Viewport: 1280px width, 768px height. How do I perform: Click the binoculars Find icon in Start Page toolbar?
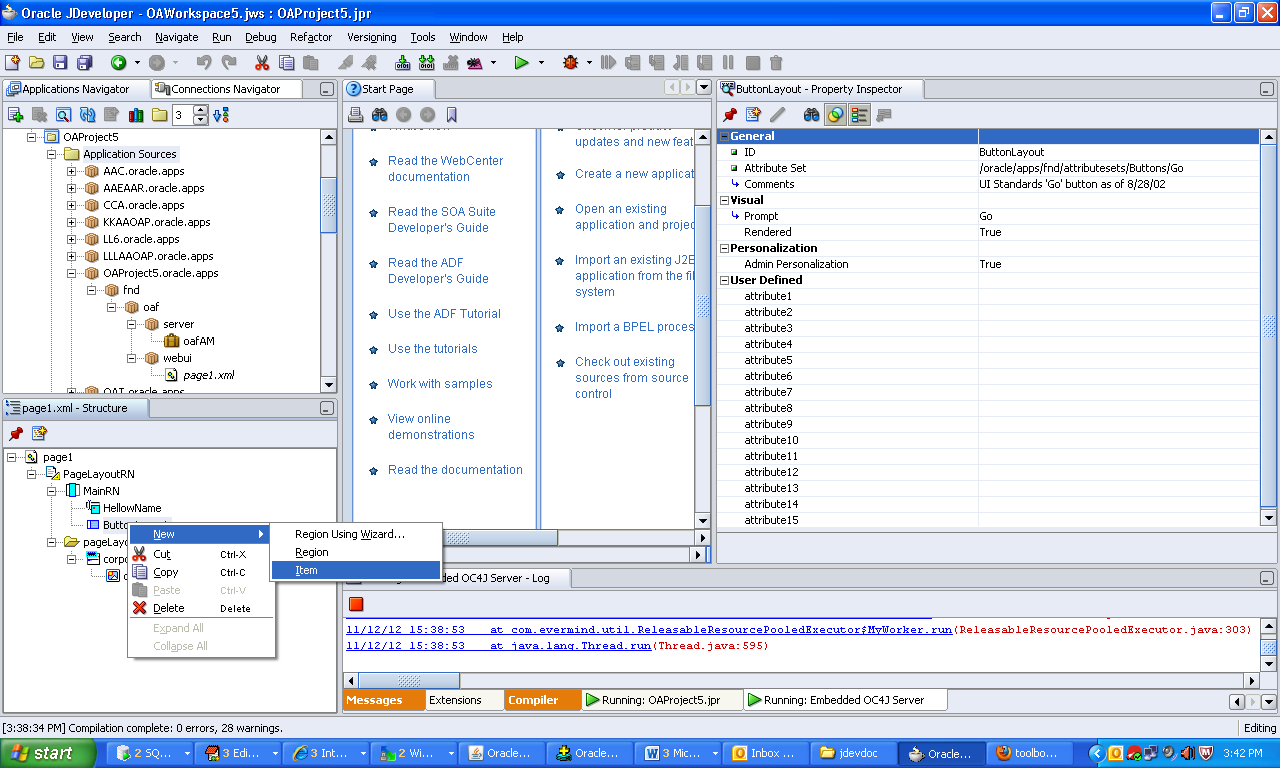[380, 115]
